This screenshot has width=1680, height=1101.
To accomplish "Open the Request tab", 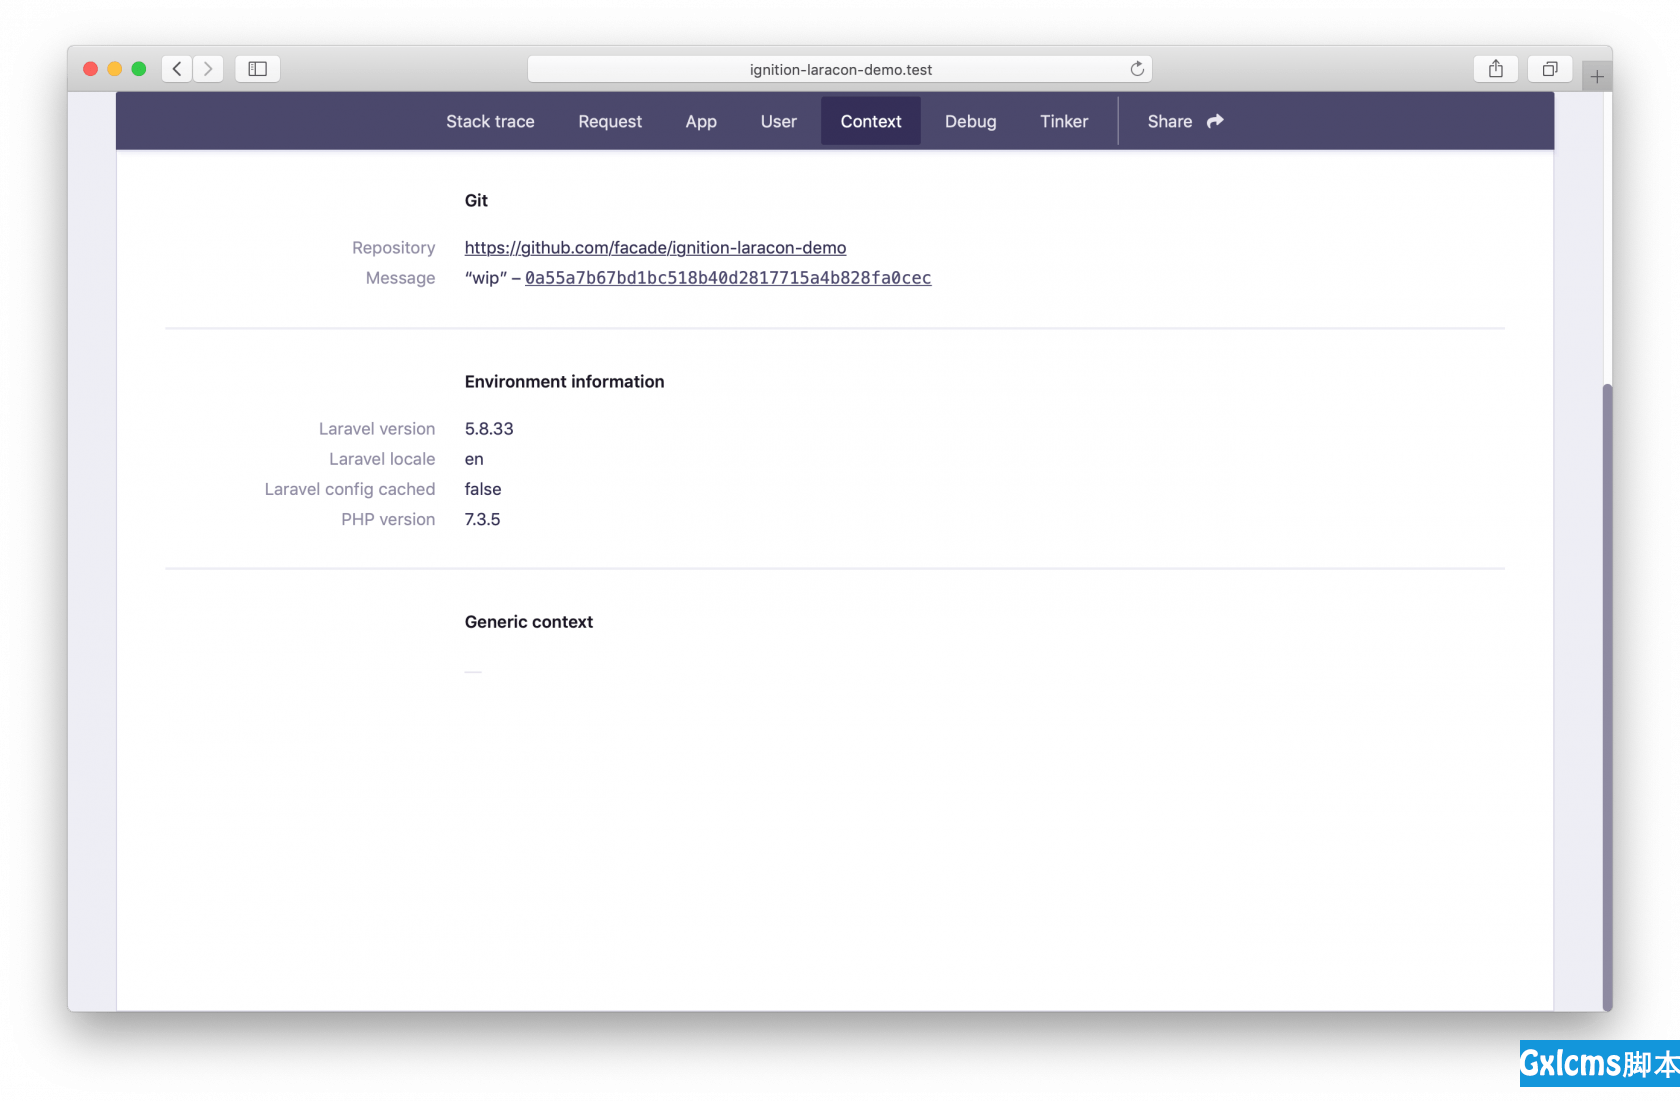I will coord(610,121).
